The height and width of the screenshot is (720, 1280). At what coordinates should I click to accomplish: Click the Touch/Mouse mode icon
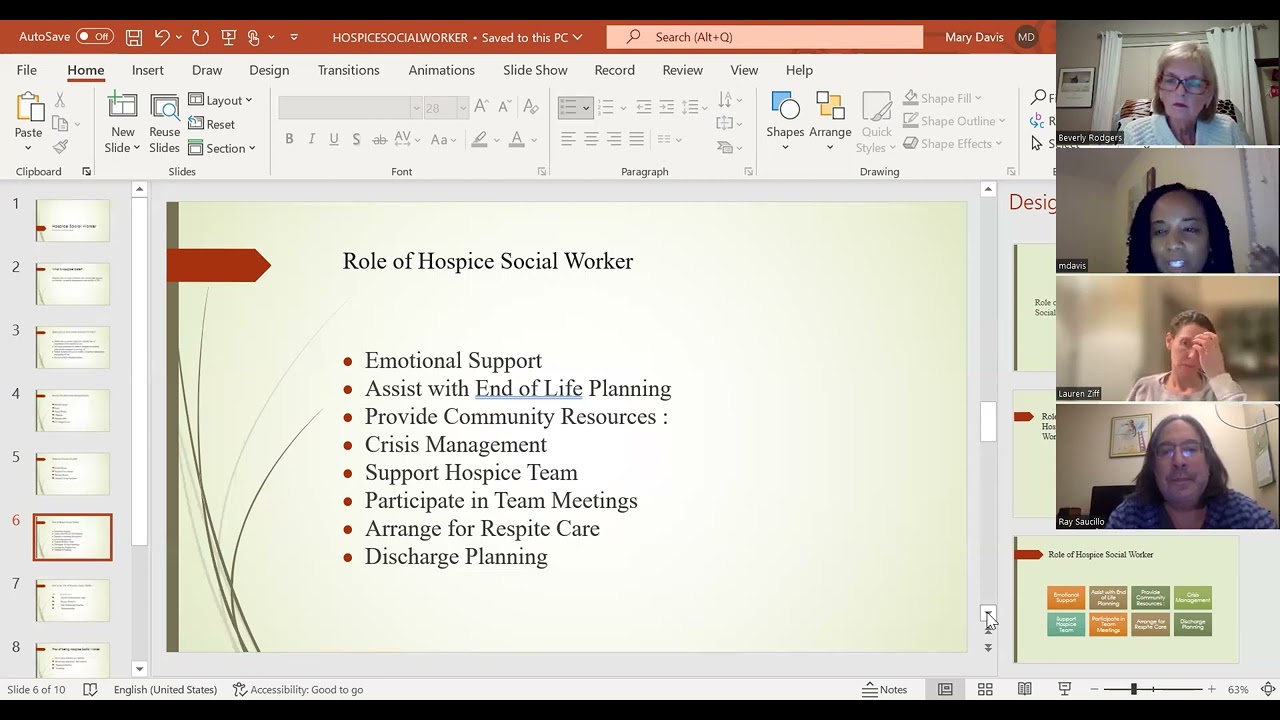pyautogui.click(x=254, y=37)
